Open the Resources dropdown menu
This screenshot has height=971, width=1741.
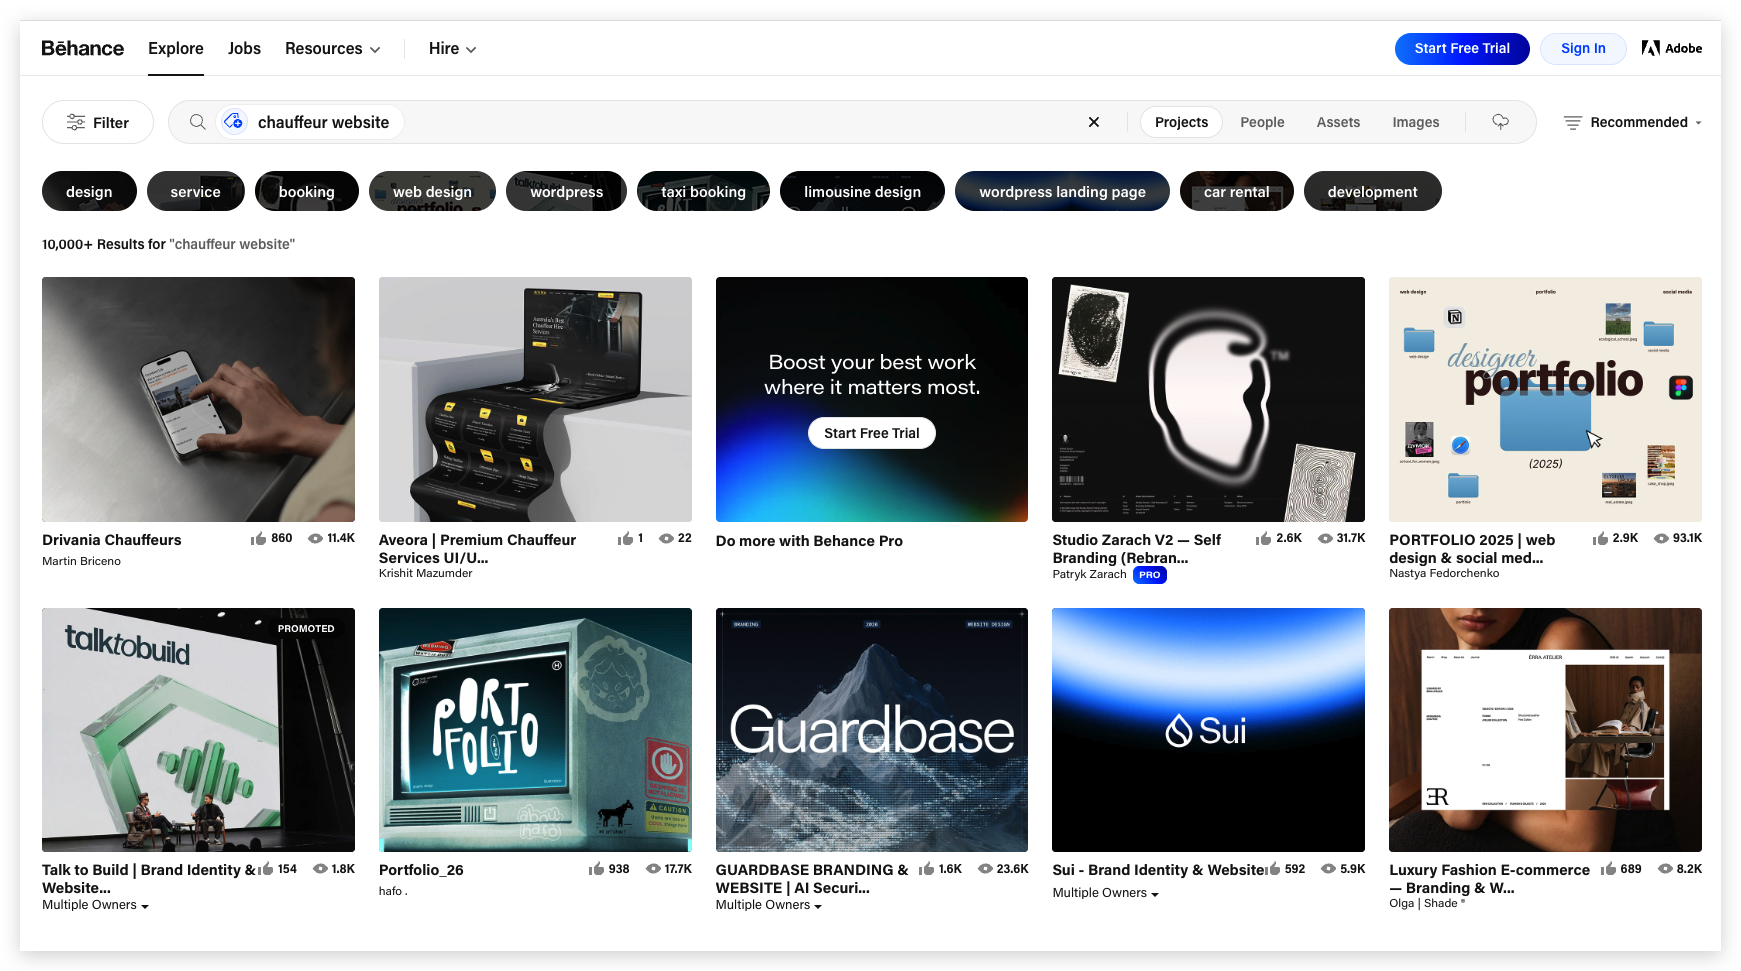[332, 48]
